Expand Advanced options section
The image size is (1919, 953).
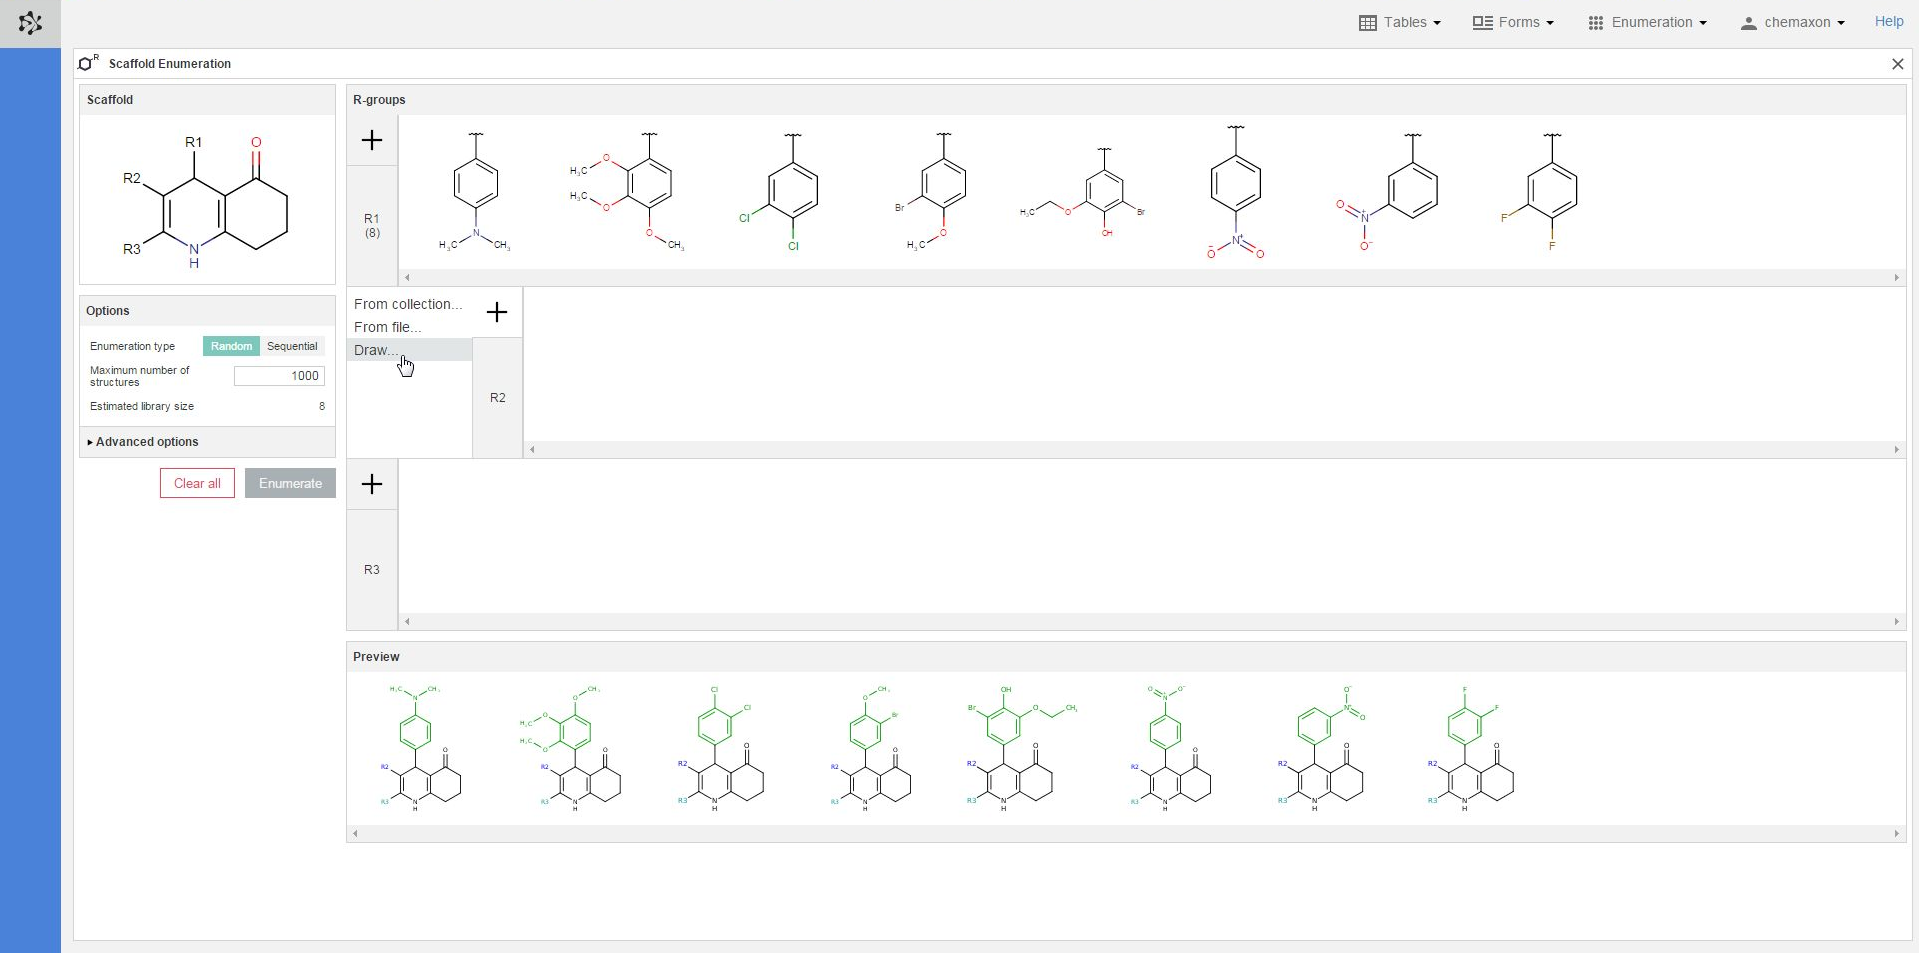pos(146,442)
